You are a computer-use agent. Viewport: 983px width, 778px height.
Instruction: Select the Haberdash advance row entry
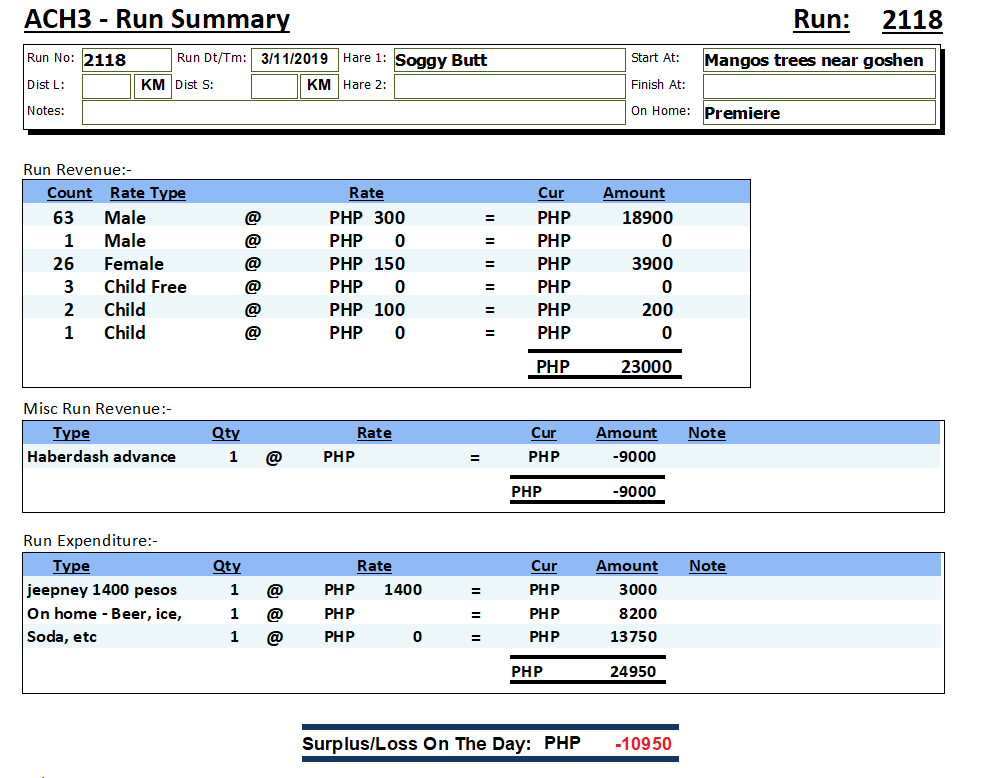click(x=101, y=457)
